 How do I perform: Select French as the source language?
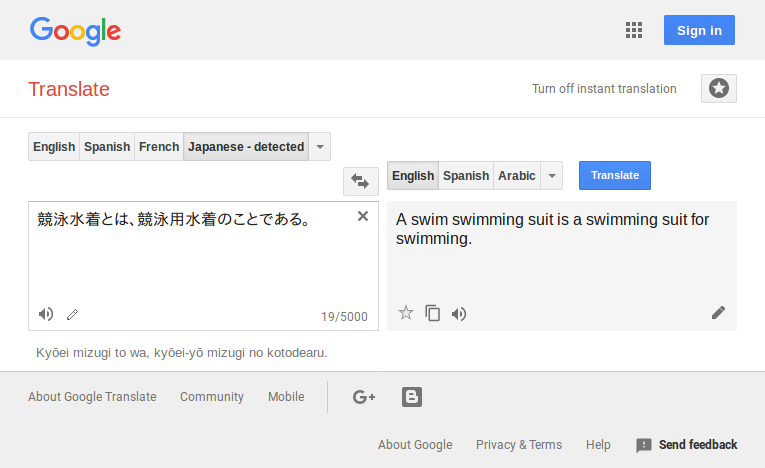159,146
